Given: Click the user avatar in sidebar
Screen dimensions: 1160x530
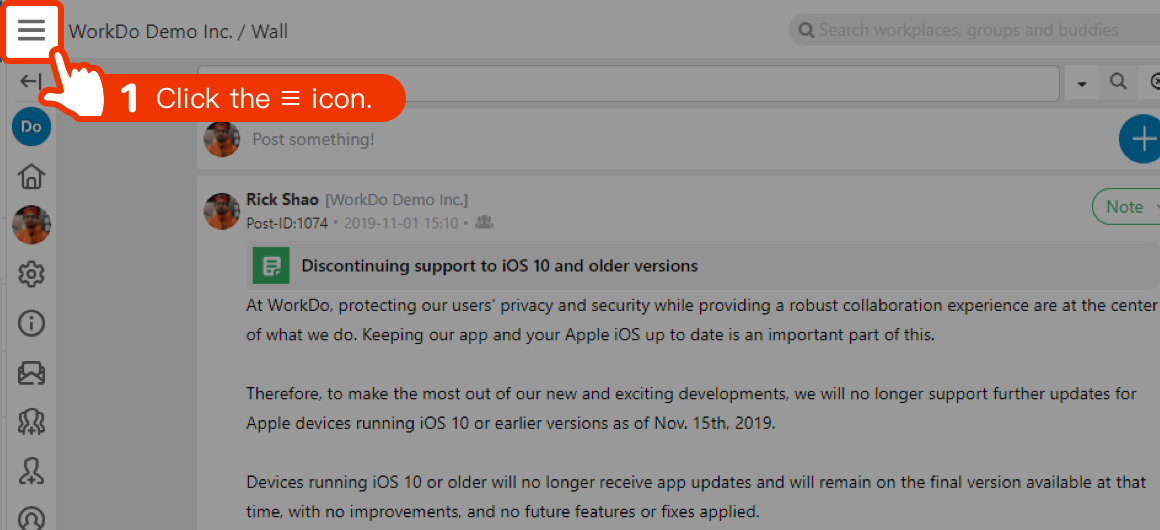Looking at the screenshot, I should [x=31, y=225].
